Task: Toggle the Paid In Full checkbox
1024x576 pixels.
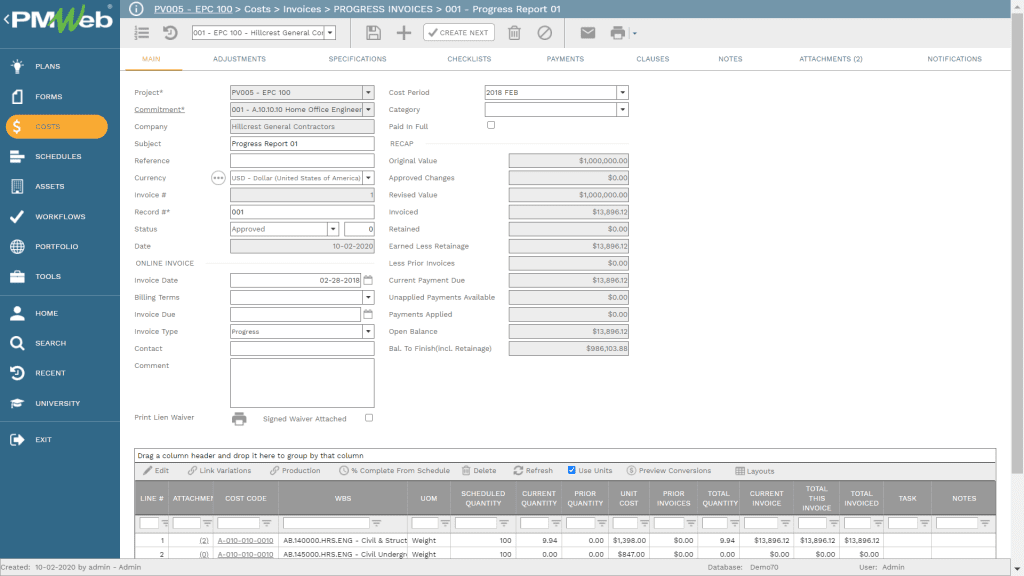Action: click(x=491, y=125)
